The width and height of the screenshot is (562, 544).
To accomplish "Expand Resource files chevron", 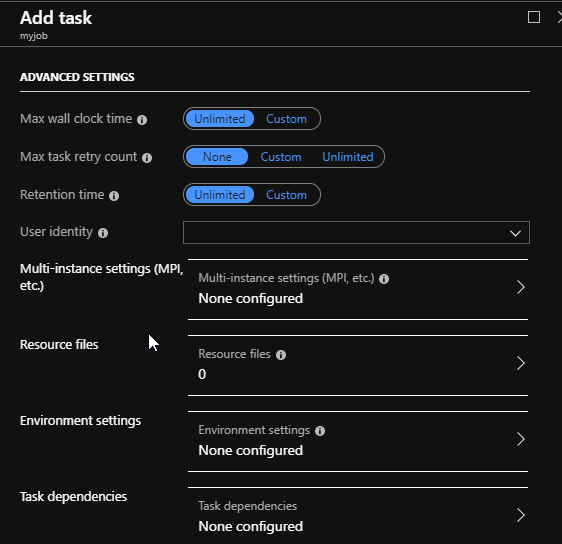I will 521,363.
